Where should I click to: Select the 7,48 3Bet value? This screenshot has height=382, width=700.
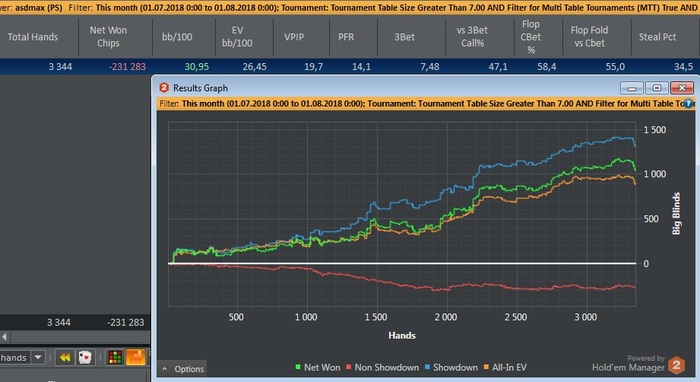point(429,67)
